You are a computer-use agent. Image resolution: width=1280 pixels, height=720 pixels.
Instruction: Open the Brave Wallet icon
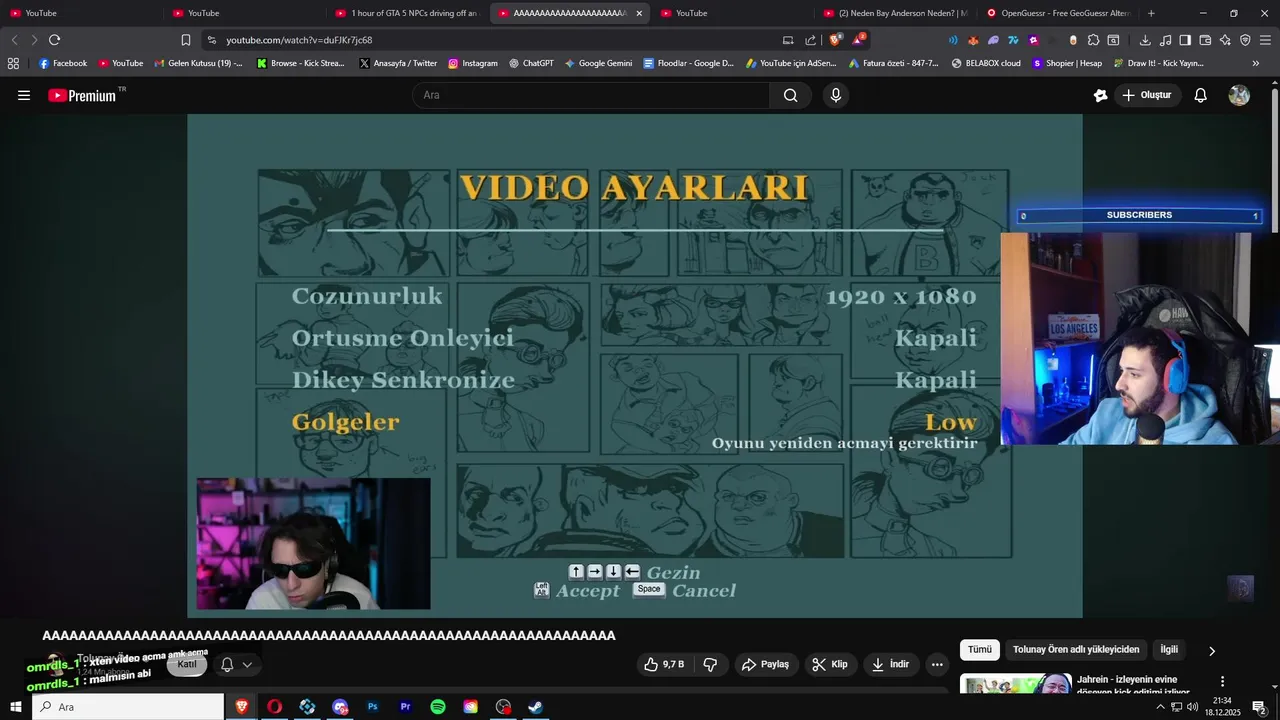click(x=1205, y=40)
